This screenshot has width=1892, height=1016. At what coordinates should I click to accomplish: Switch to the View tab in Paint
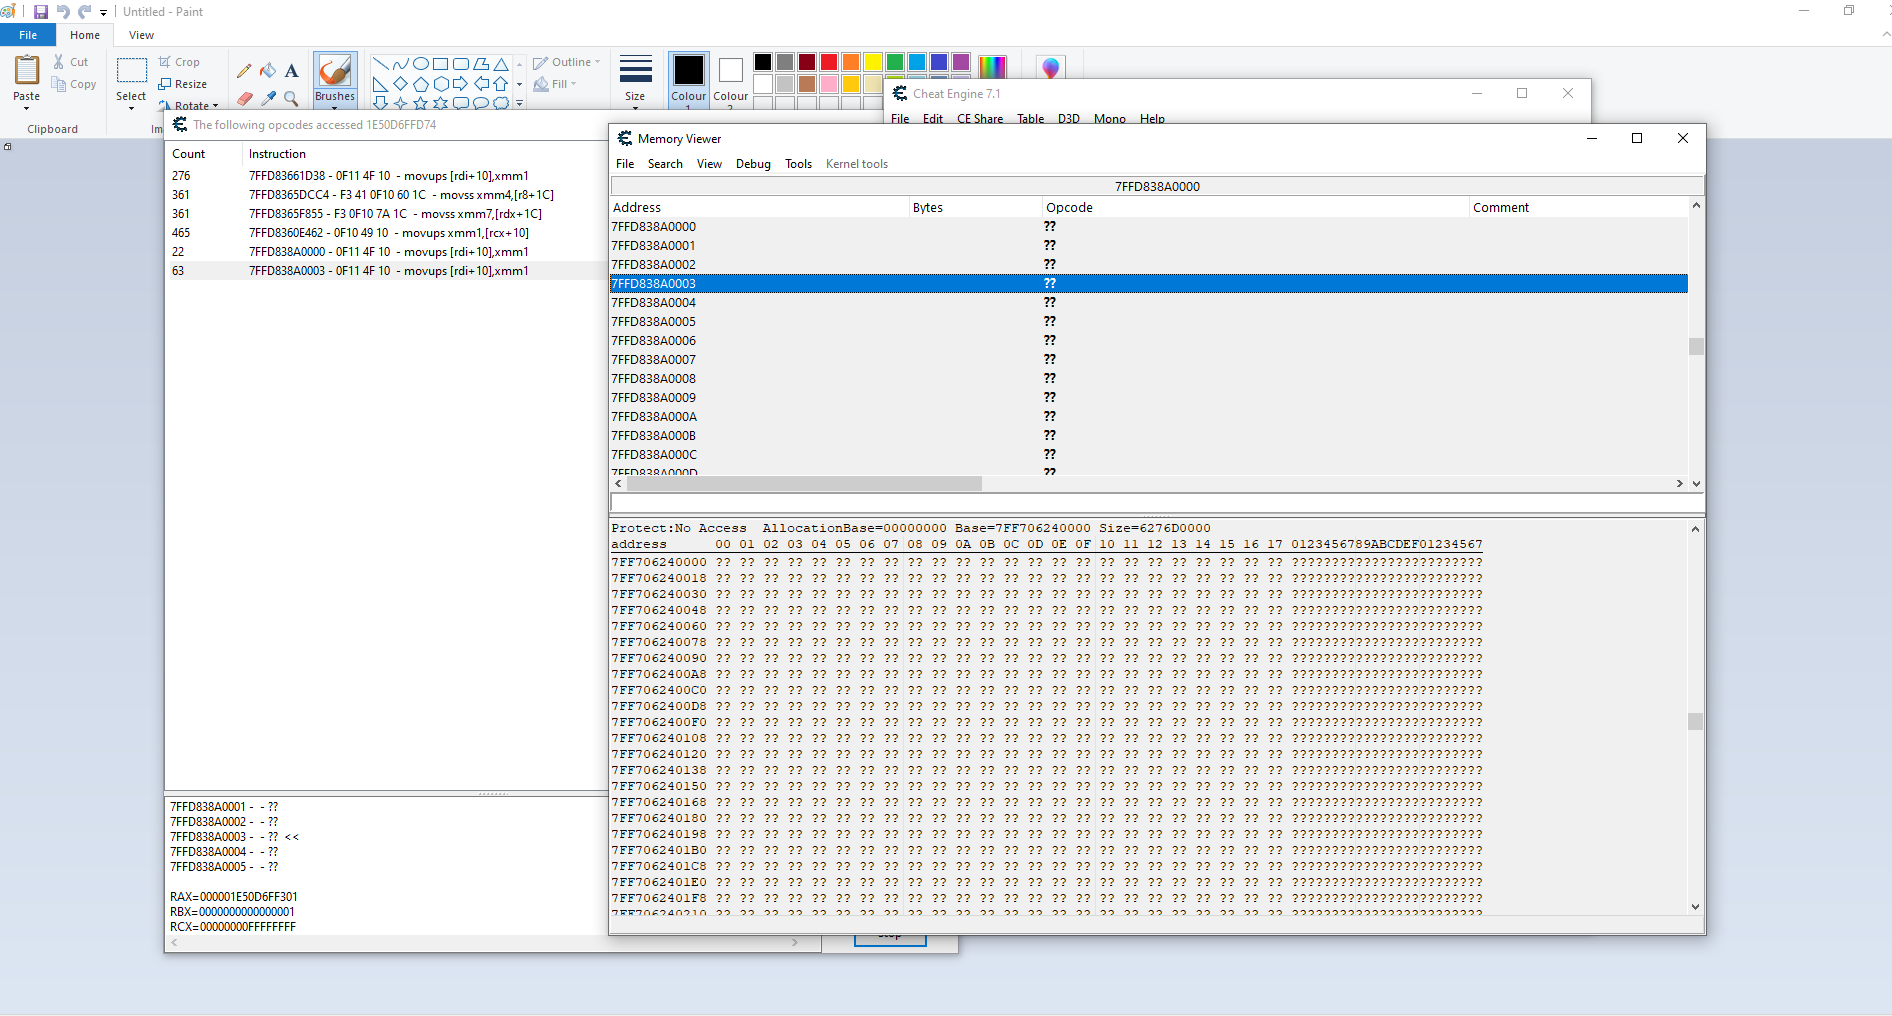point(141,35)
